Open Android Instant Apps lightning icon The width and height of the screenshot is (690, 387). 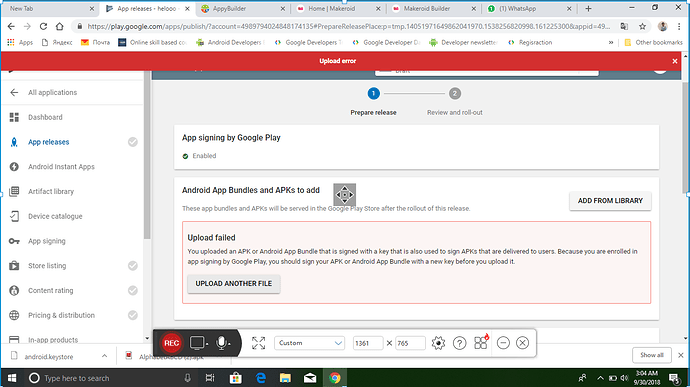point(14,167)
